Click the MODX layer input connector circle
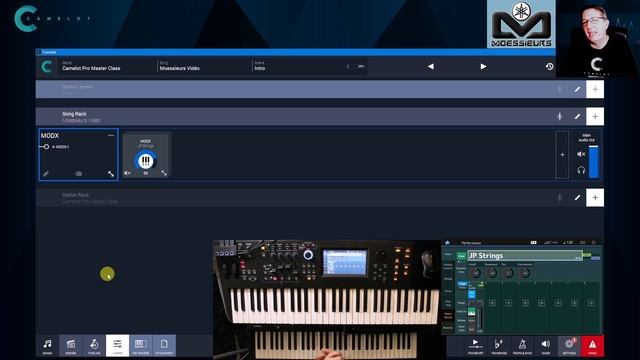 point(46,147)
